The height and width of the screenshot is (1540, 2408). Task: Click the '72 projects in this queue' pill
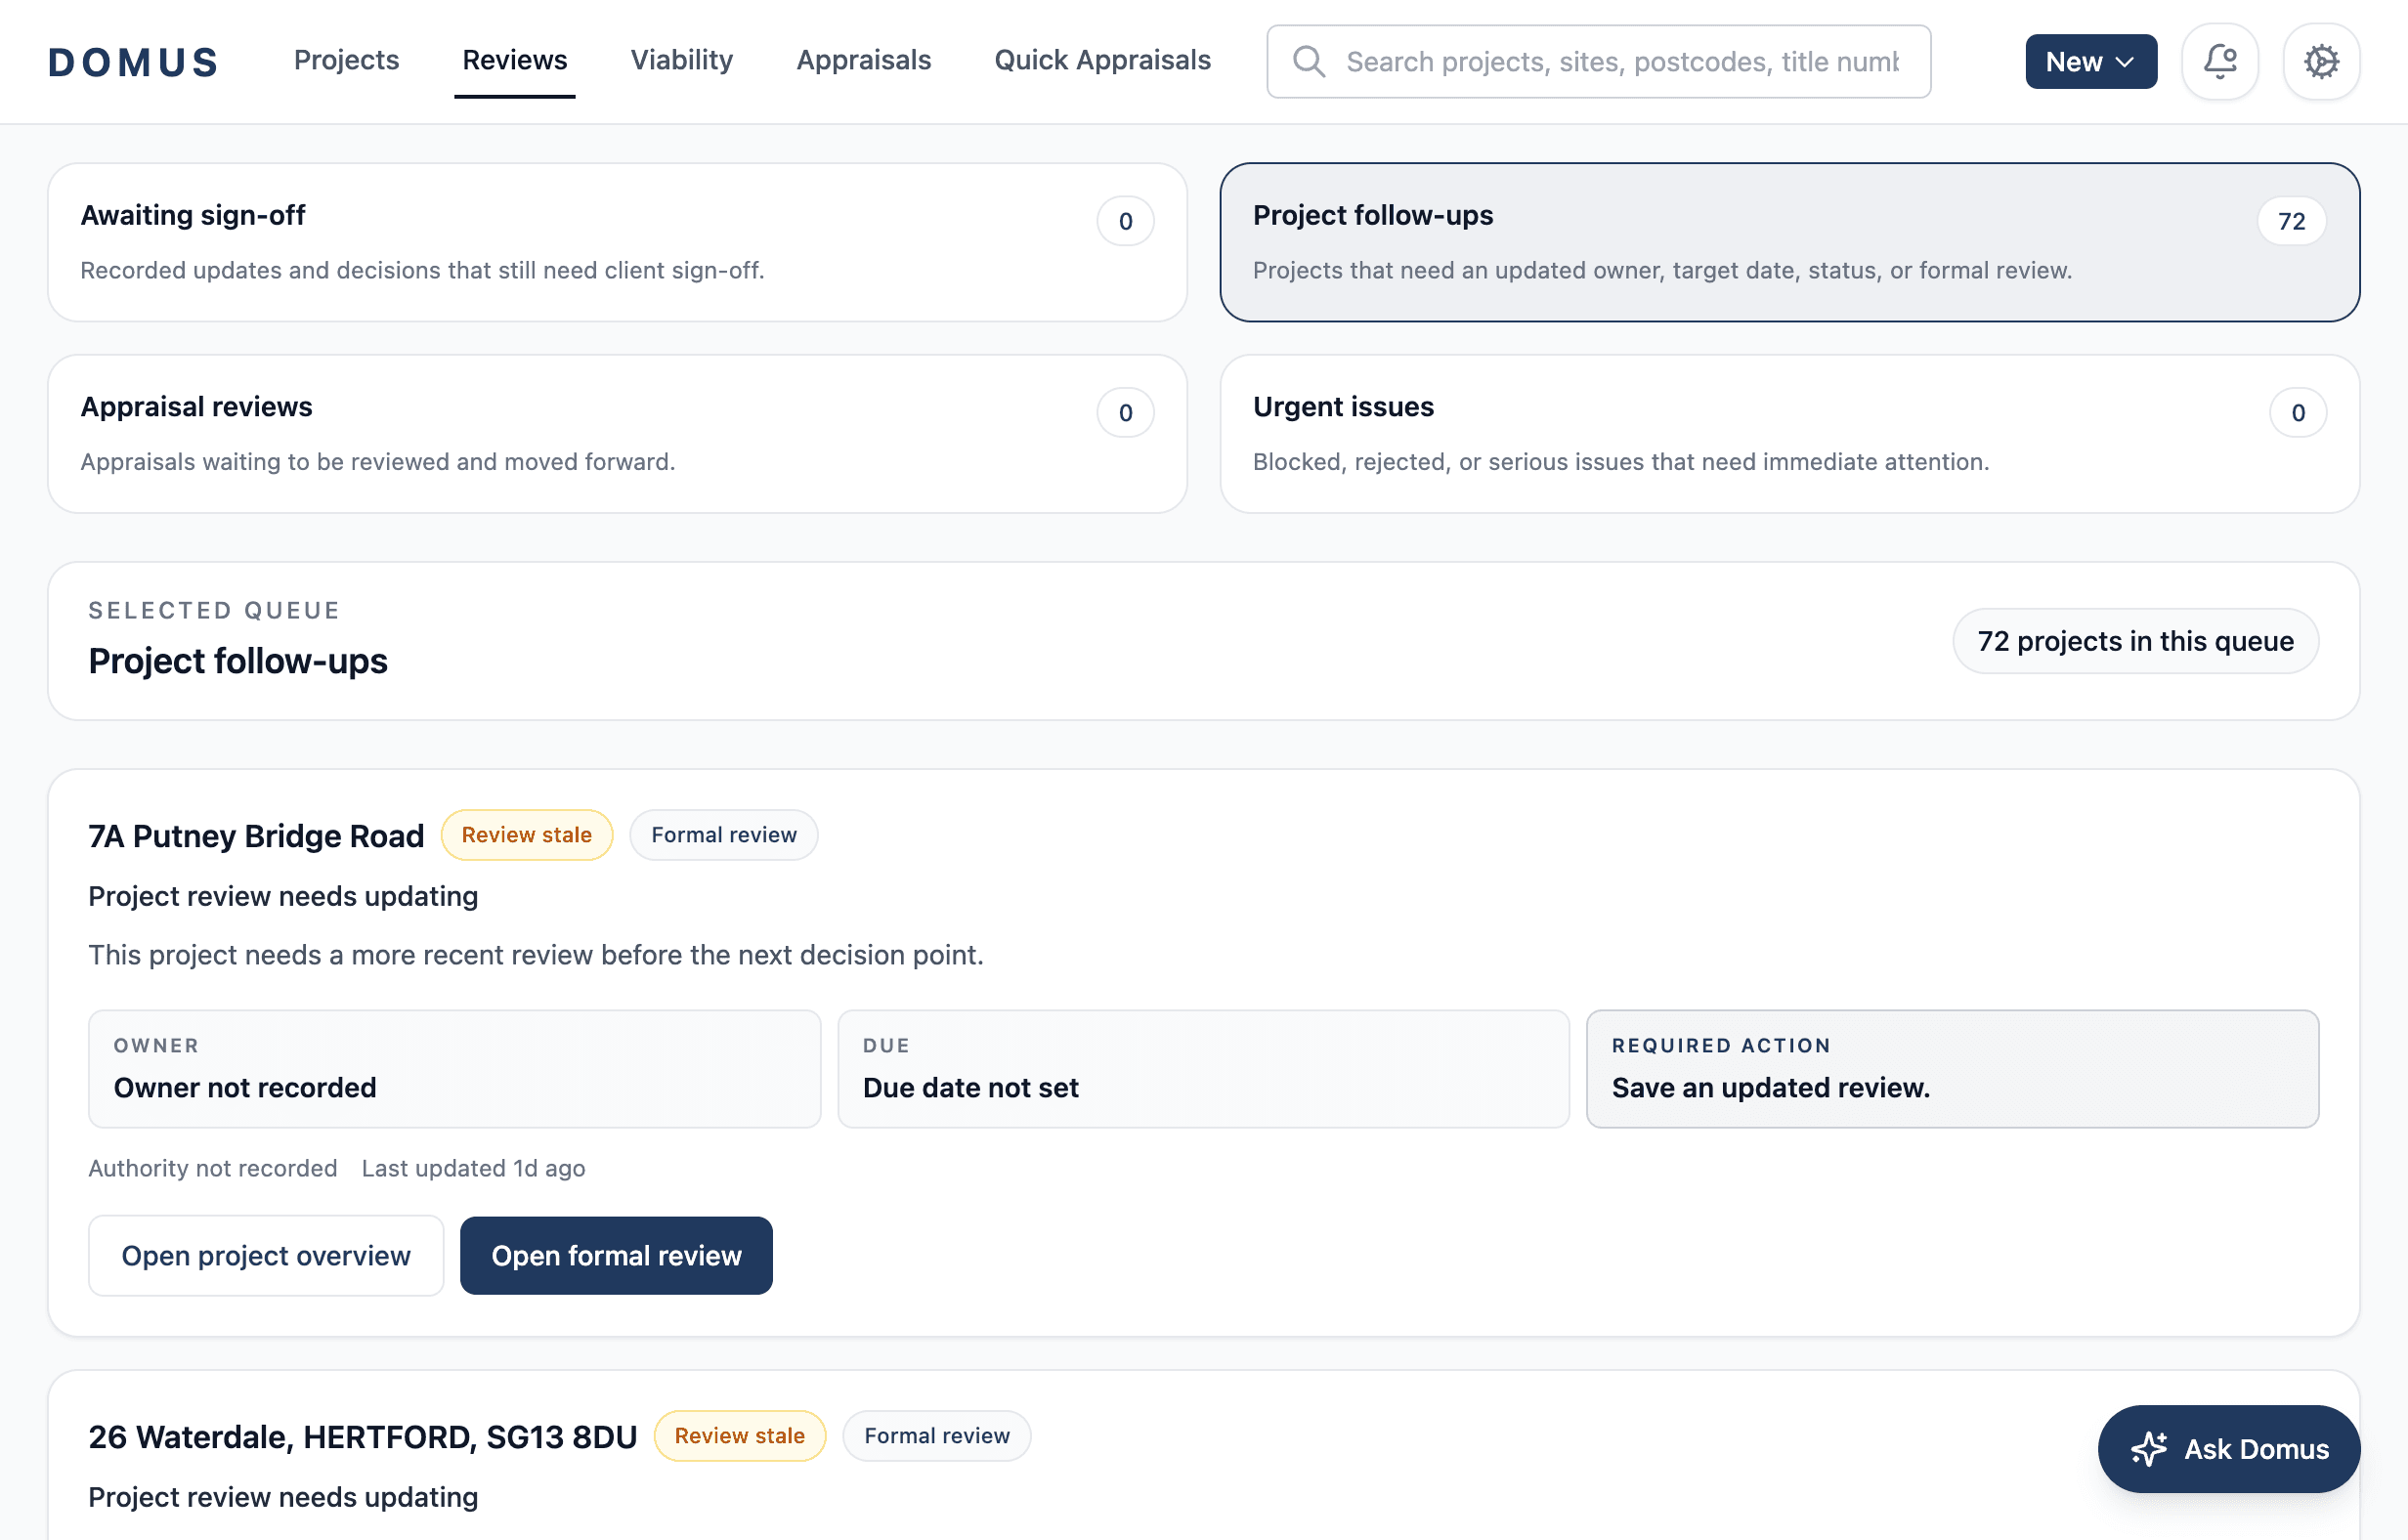click(2135, 641)
